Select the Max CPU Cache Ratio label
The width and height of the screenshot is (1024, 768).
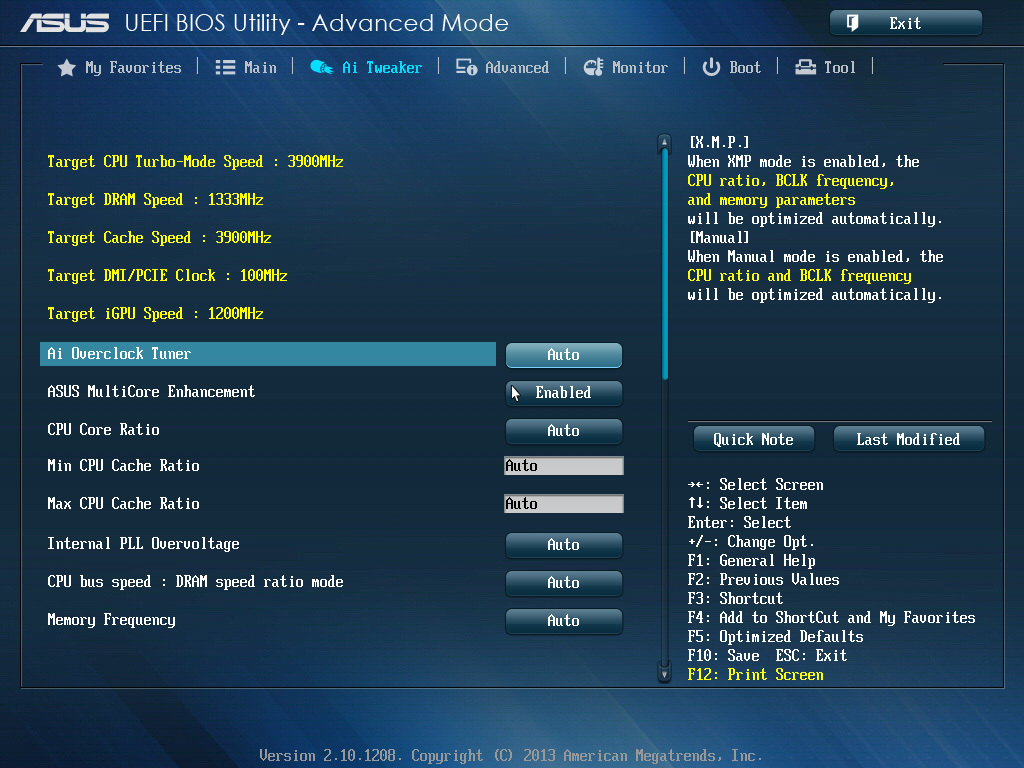point(123,504)
